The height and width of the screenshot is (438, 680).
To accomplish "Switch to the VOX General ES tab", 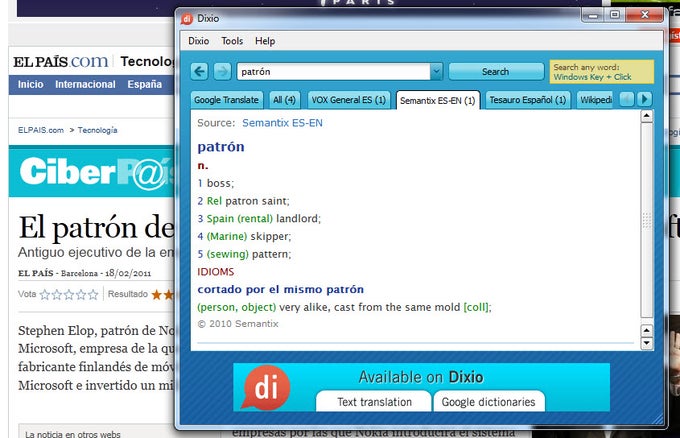I will coord(349,100).
